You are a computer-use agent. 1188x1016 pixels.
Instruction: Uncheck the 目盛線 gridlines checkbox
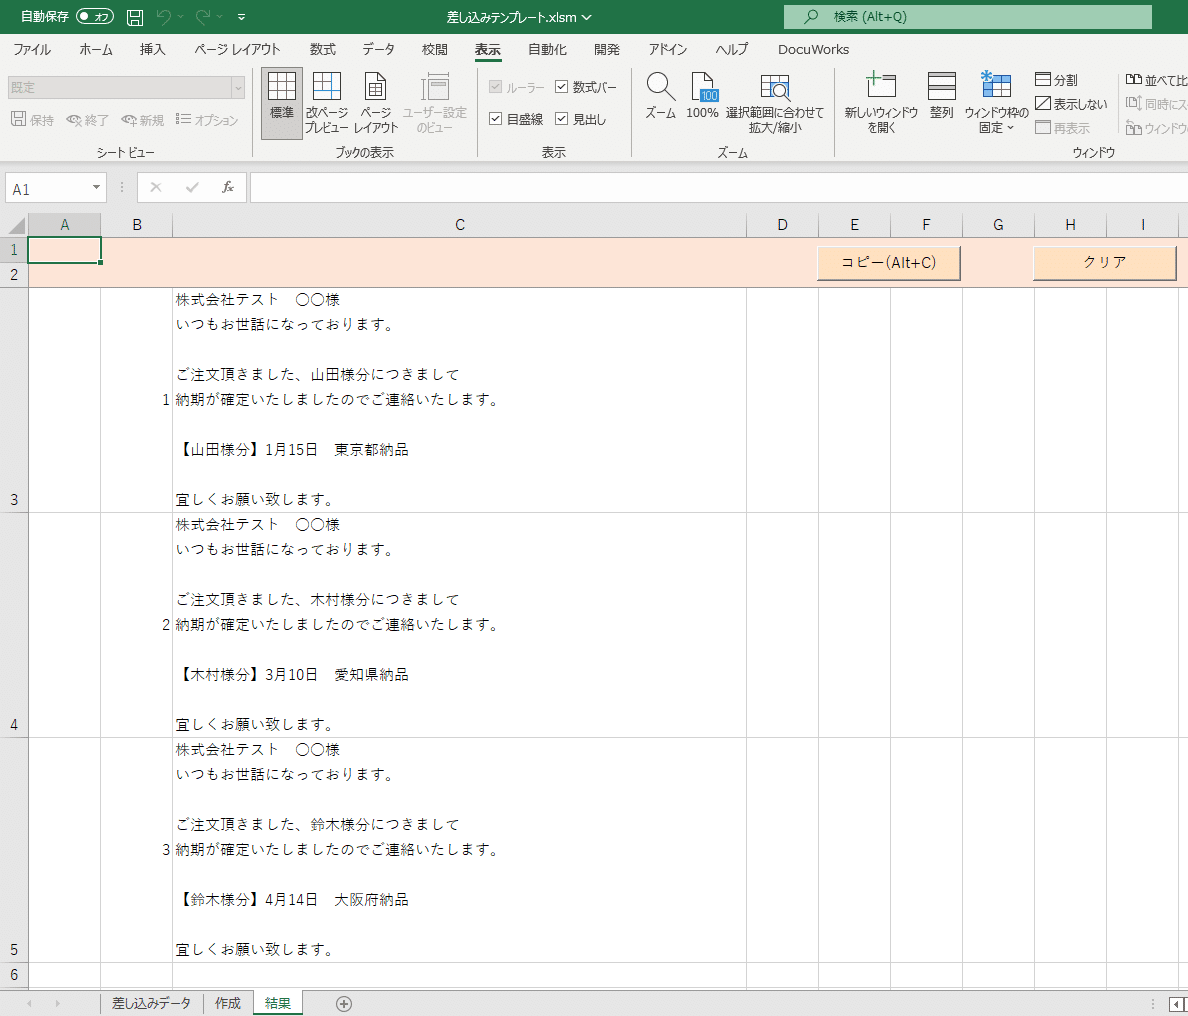tap(496, 119)
